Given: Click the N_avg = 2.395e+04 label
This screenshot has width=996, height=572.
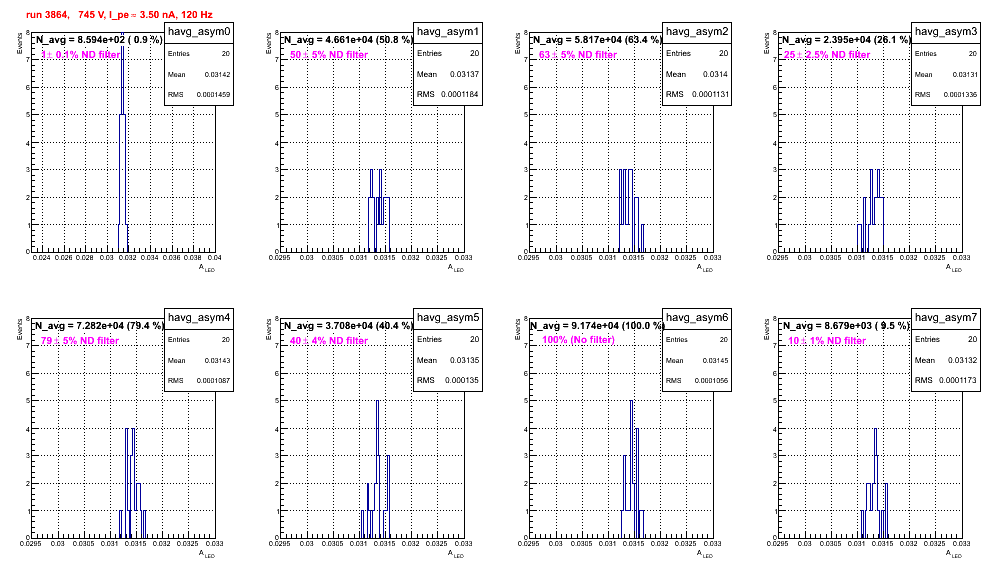Looking at the screenshot, I should click(x=845, y=40).
